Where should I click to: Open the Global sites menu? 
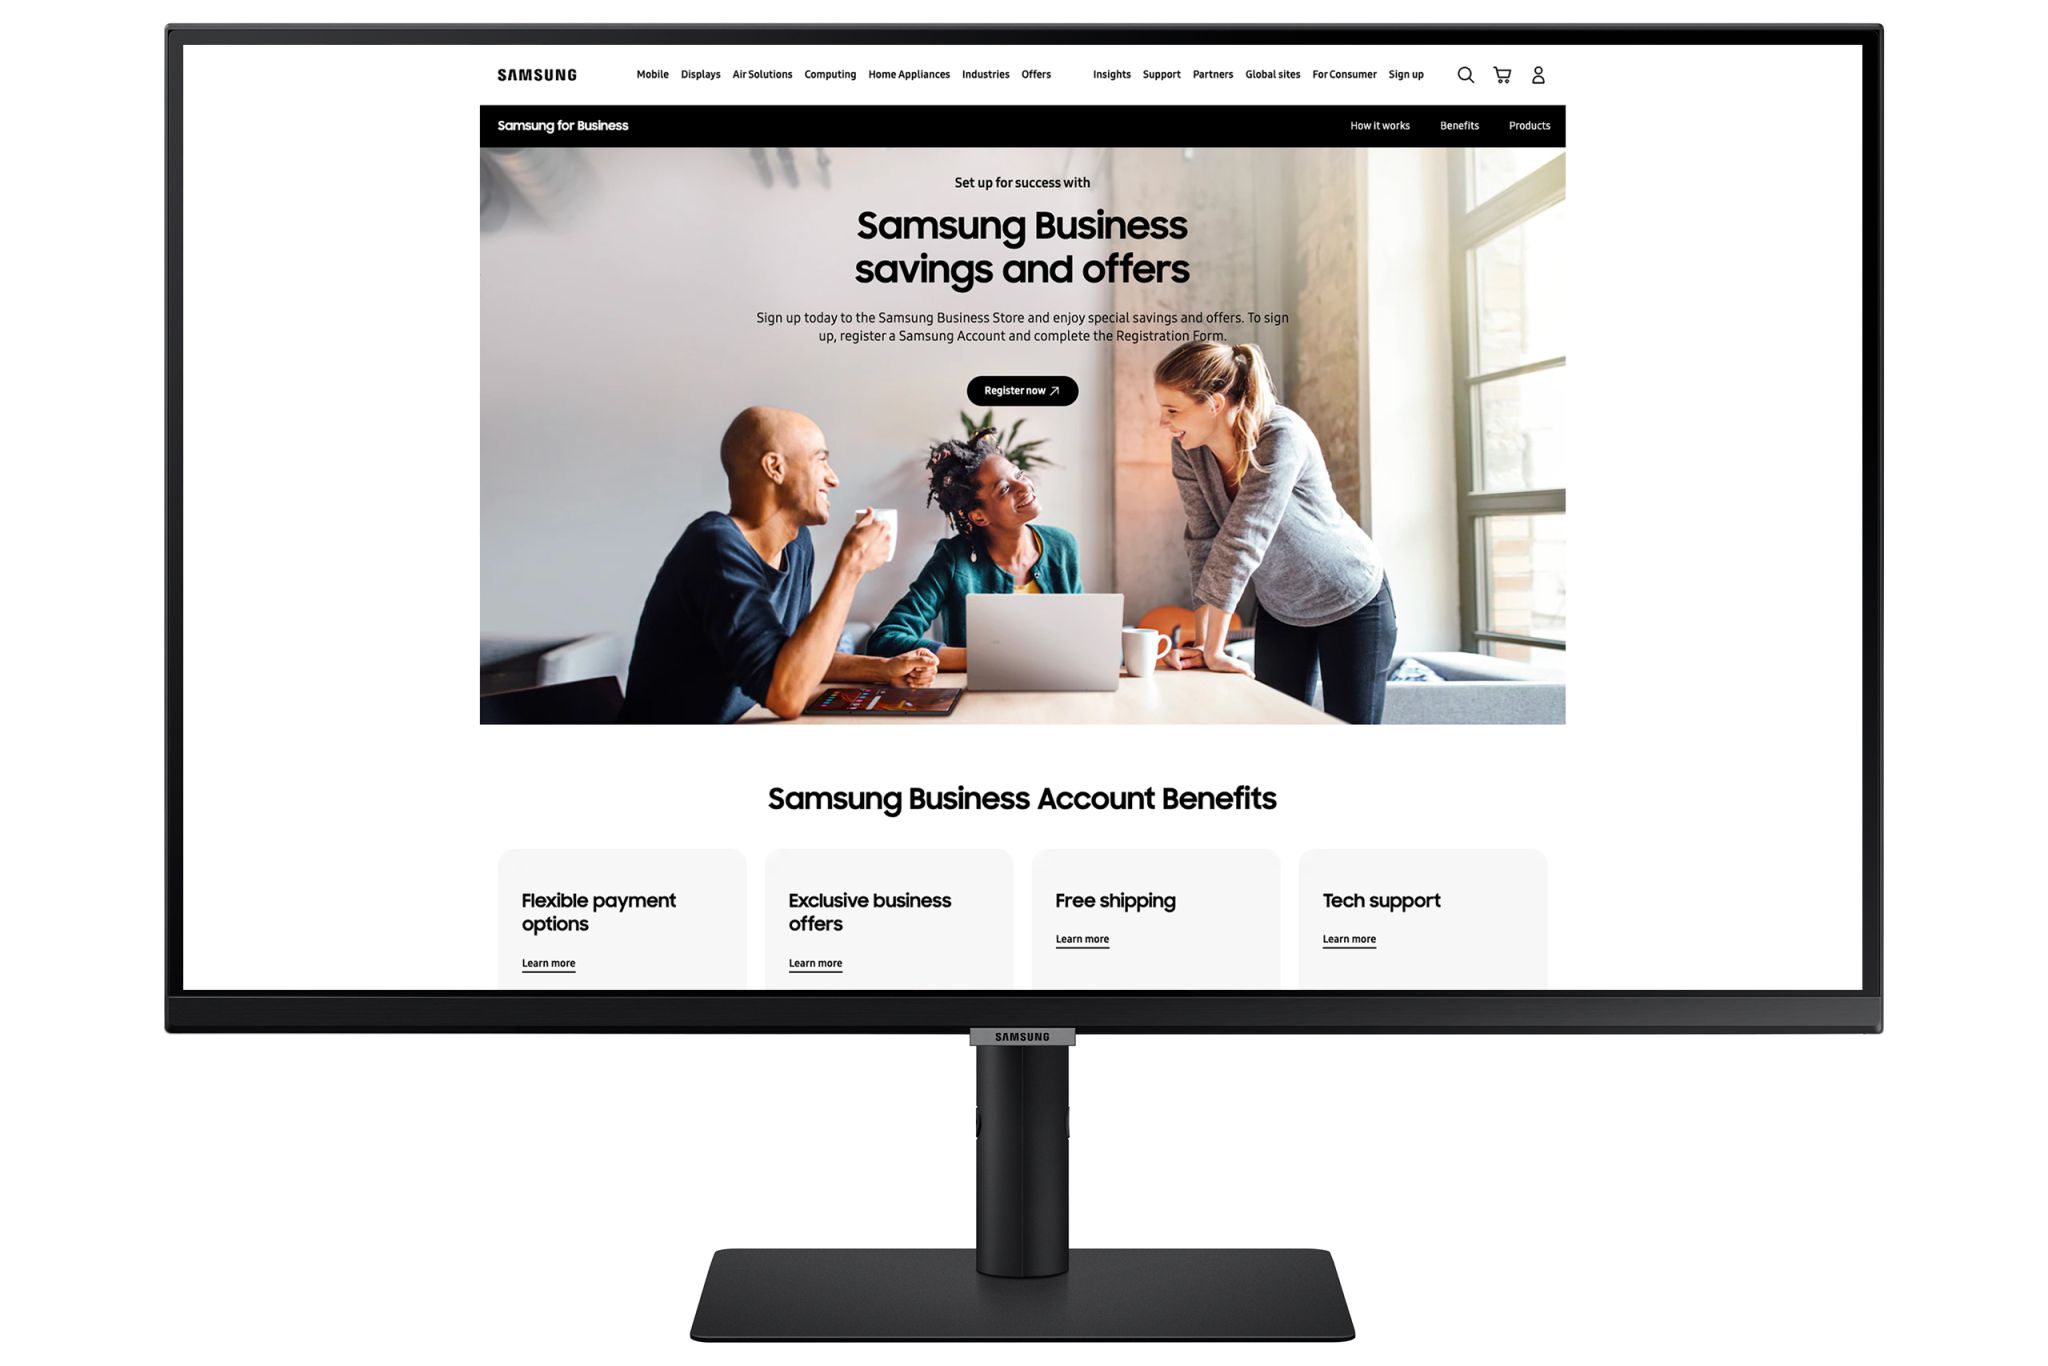(x=1272, y=73)
